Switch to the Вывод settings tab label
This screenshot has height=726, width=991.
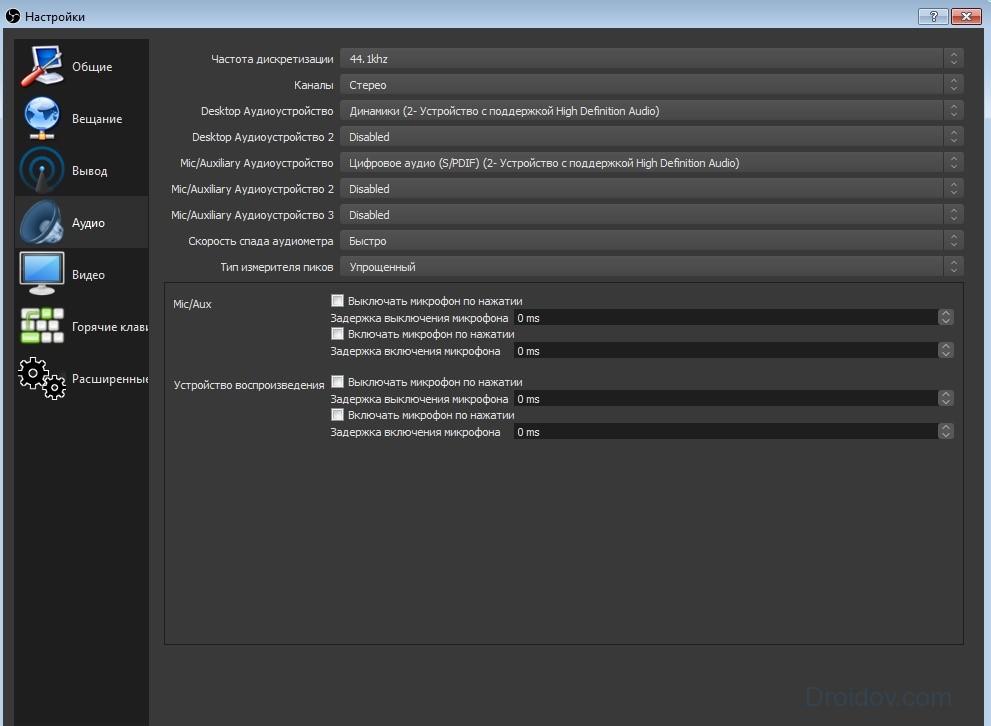pyautogui.click(x=90, y=171)
